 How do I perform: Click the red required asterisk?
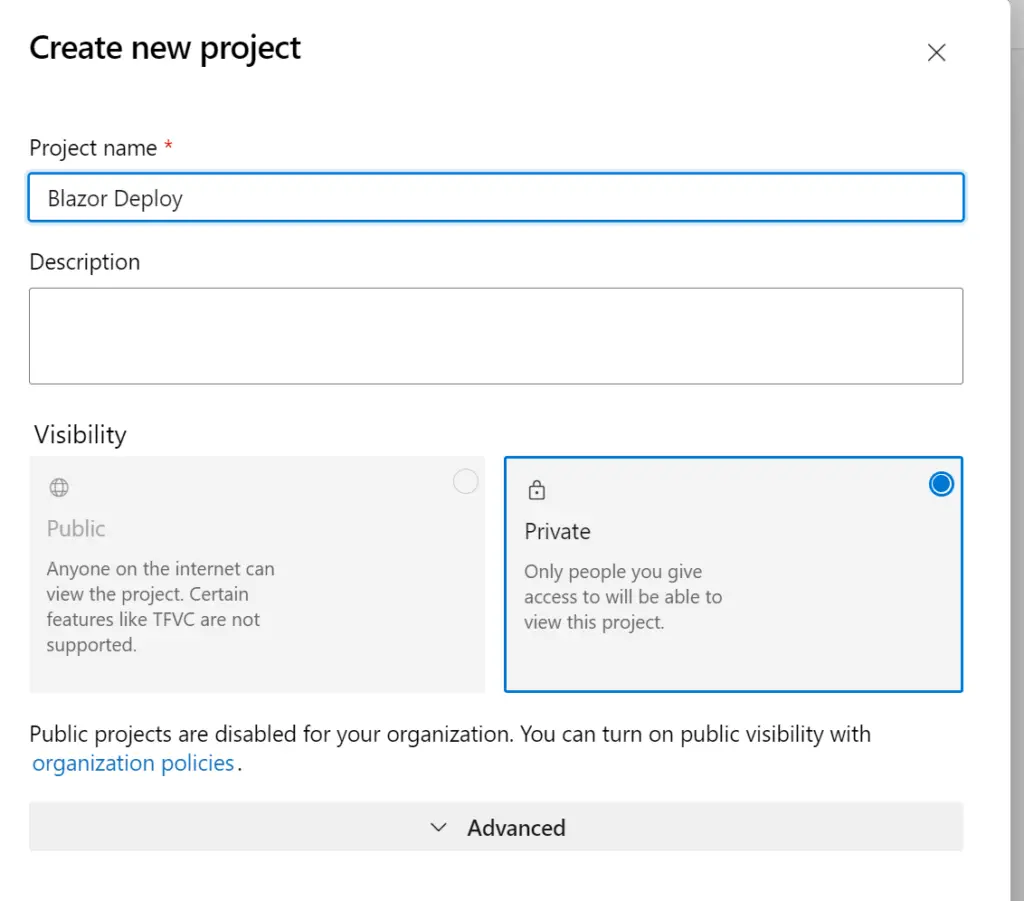pos(168,147)
